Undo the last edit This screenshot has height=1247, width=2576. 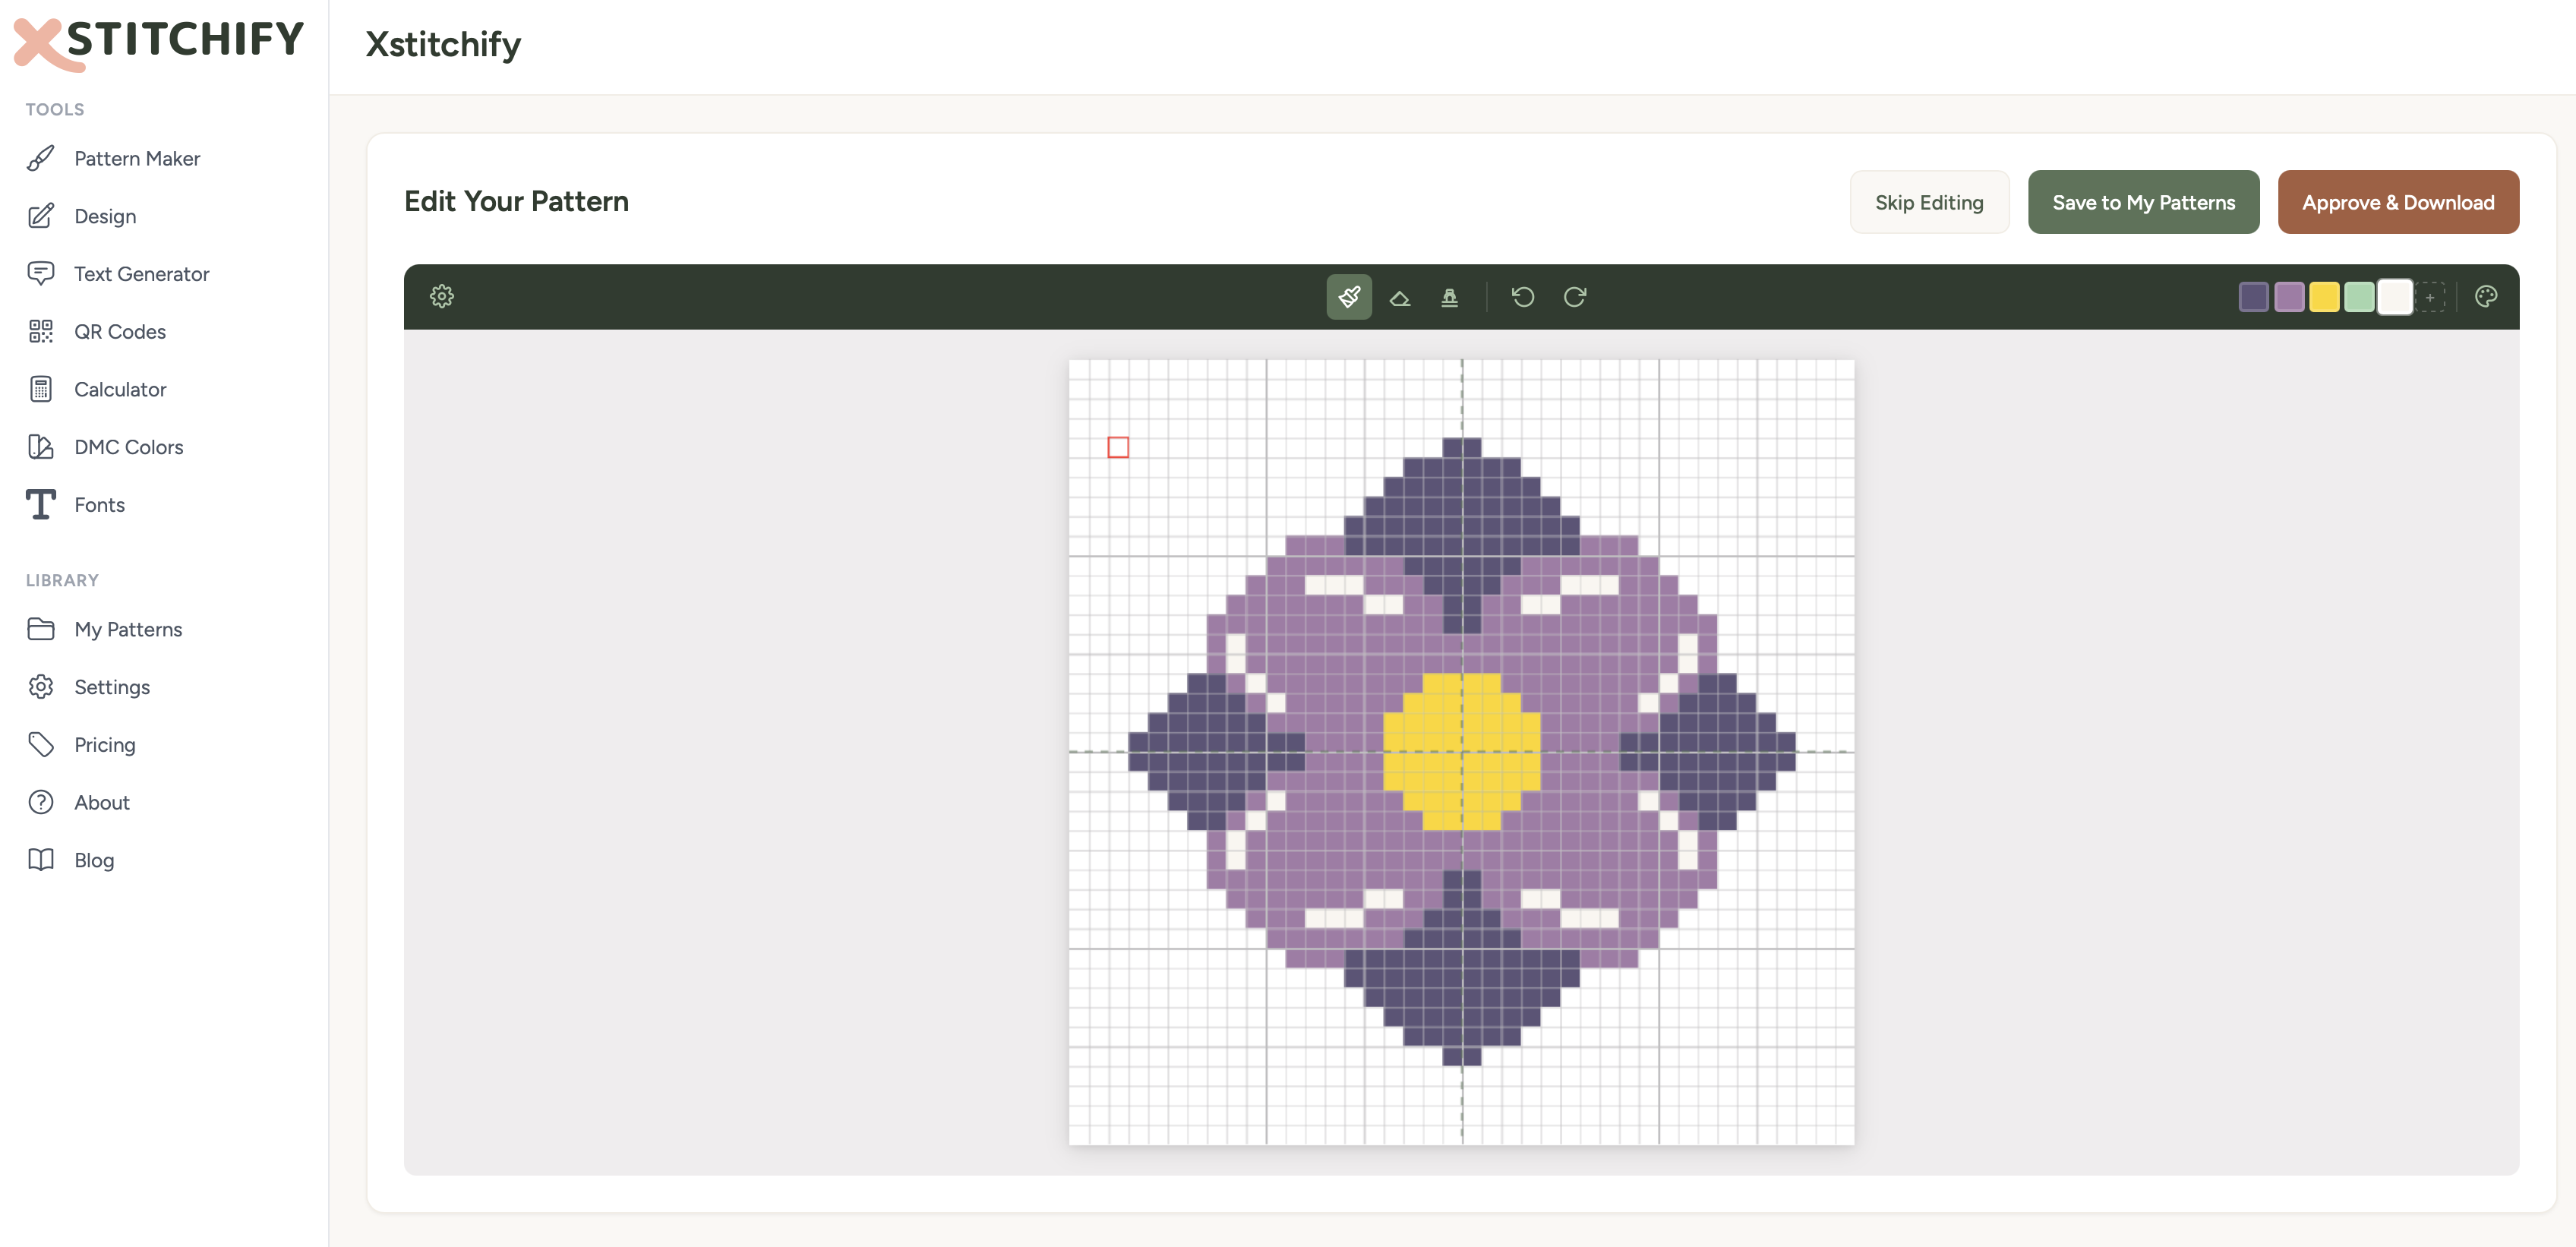click(x=1523, y=296)
